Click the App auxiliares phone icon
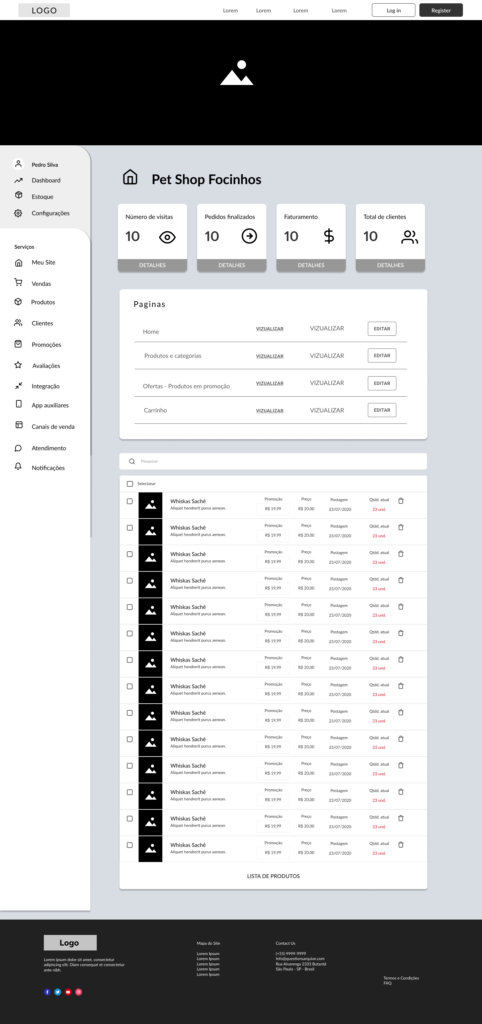This screenshot has width=482, height=1024. [x=18, y=404]
